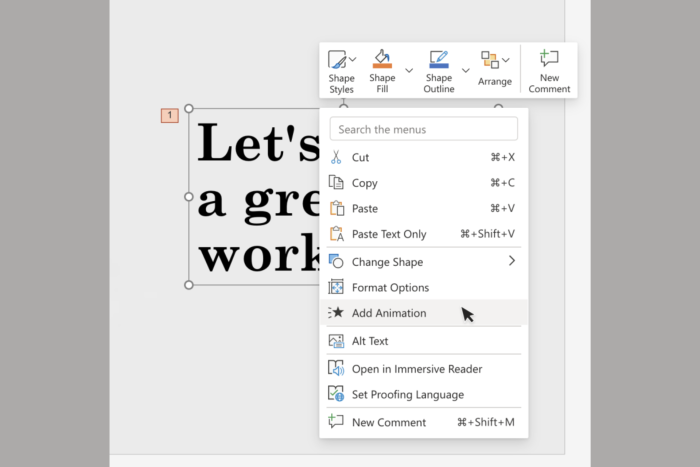Click the New Comment icon in mini toolbar

pos(549,58)
